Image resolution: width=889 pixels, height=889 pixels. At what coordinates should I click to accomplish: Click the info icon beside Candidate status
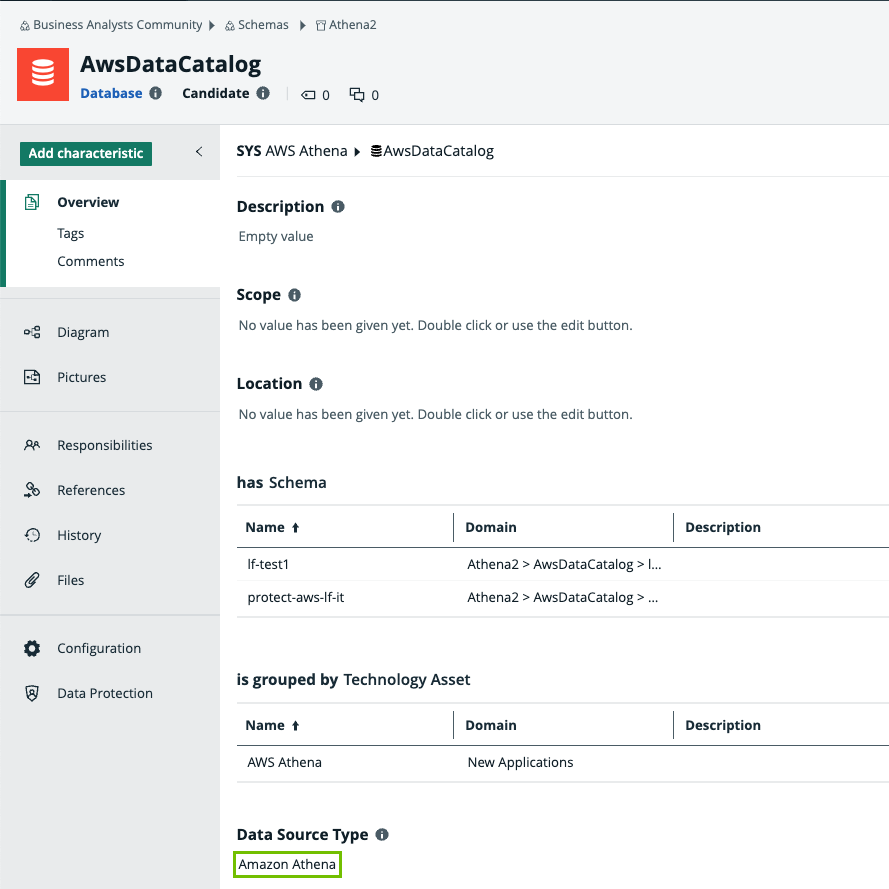[x=263, y=93]
